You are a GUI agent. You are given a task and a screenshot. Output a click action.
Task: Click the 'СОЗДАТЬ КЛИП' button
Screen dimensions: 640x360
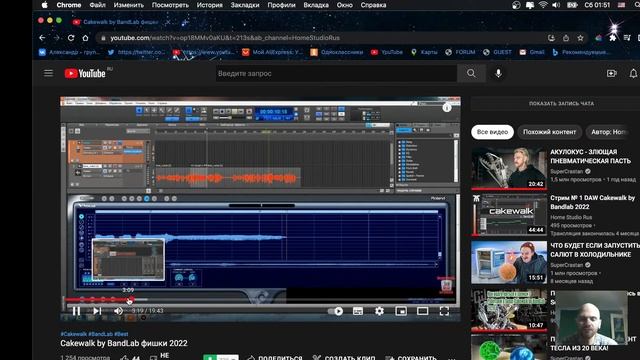point(344,358)
